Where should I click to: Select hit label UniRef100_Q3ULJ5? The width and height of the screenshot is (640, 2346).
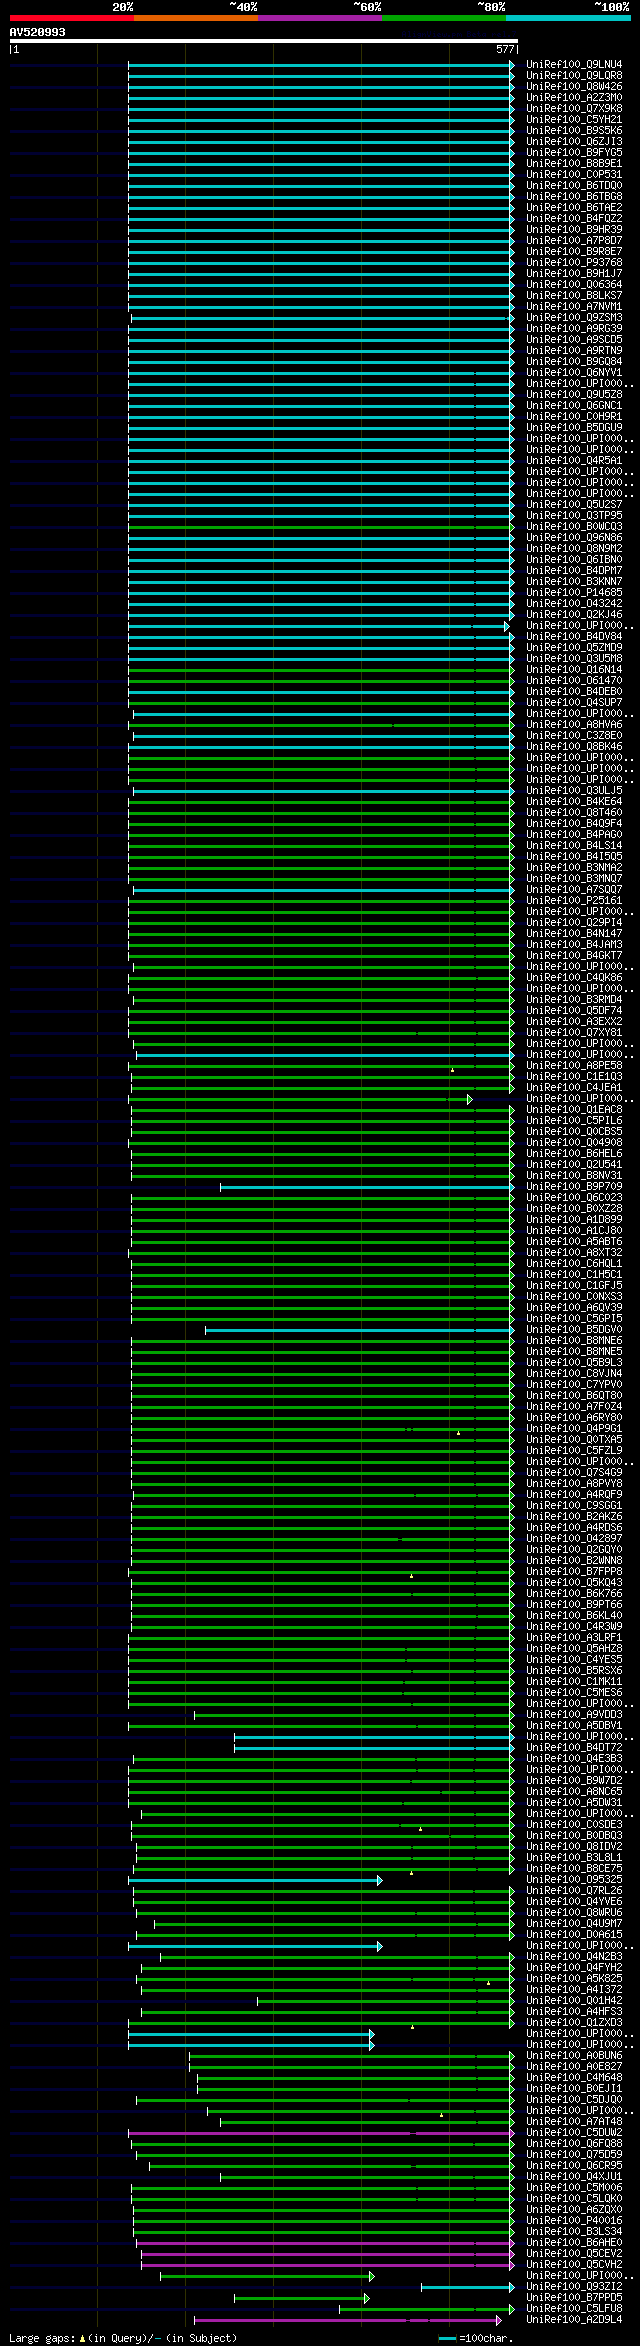tap(574, 791)
